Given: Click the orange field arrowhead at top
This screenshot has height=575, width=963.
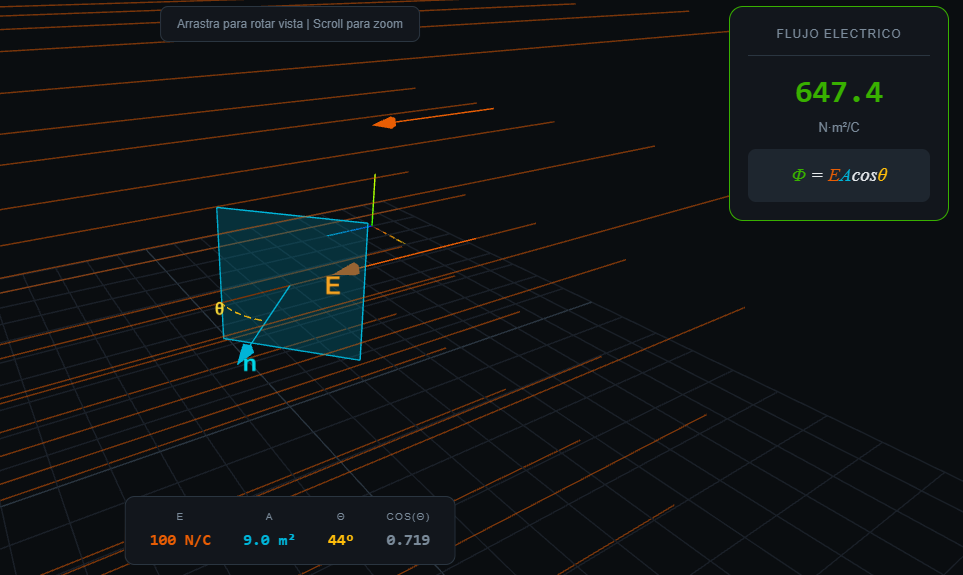Looking at the screenshot, I should [x=385, y=123].
